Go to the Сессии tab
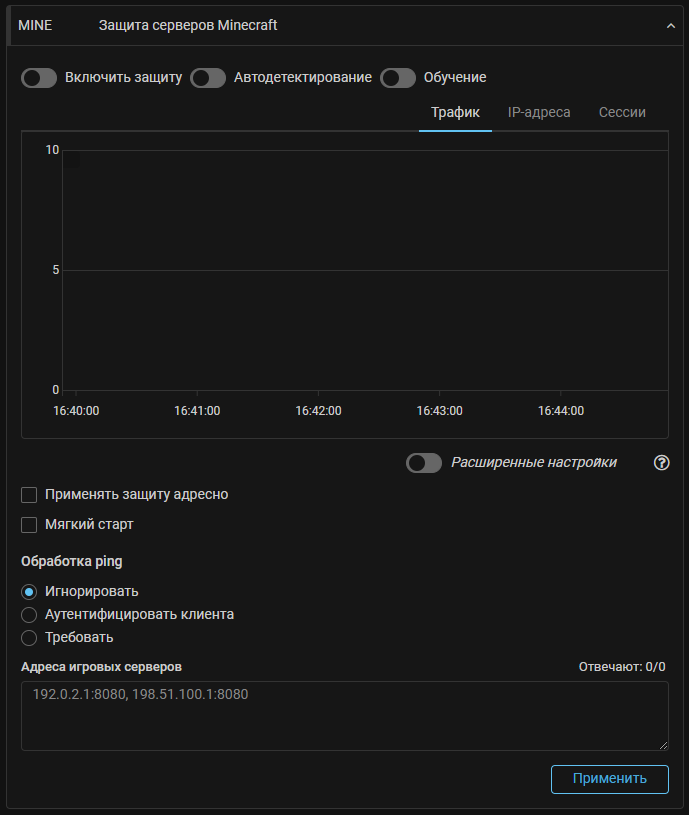689x815 pixels. click(622, 112)
